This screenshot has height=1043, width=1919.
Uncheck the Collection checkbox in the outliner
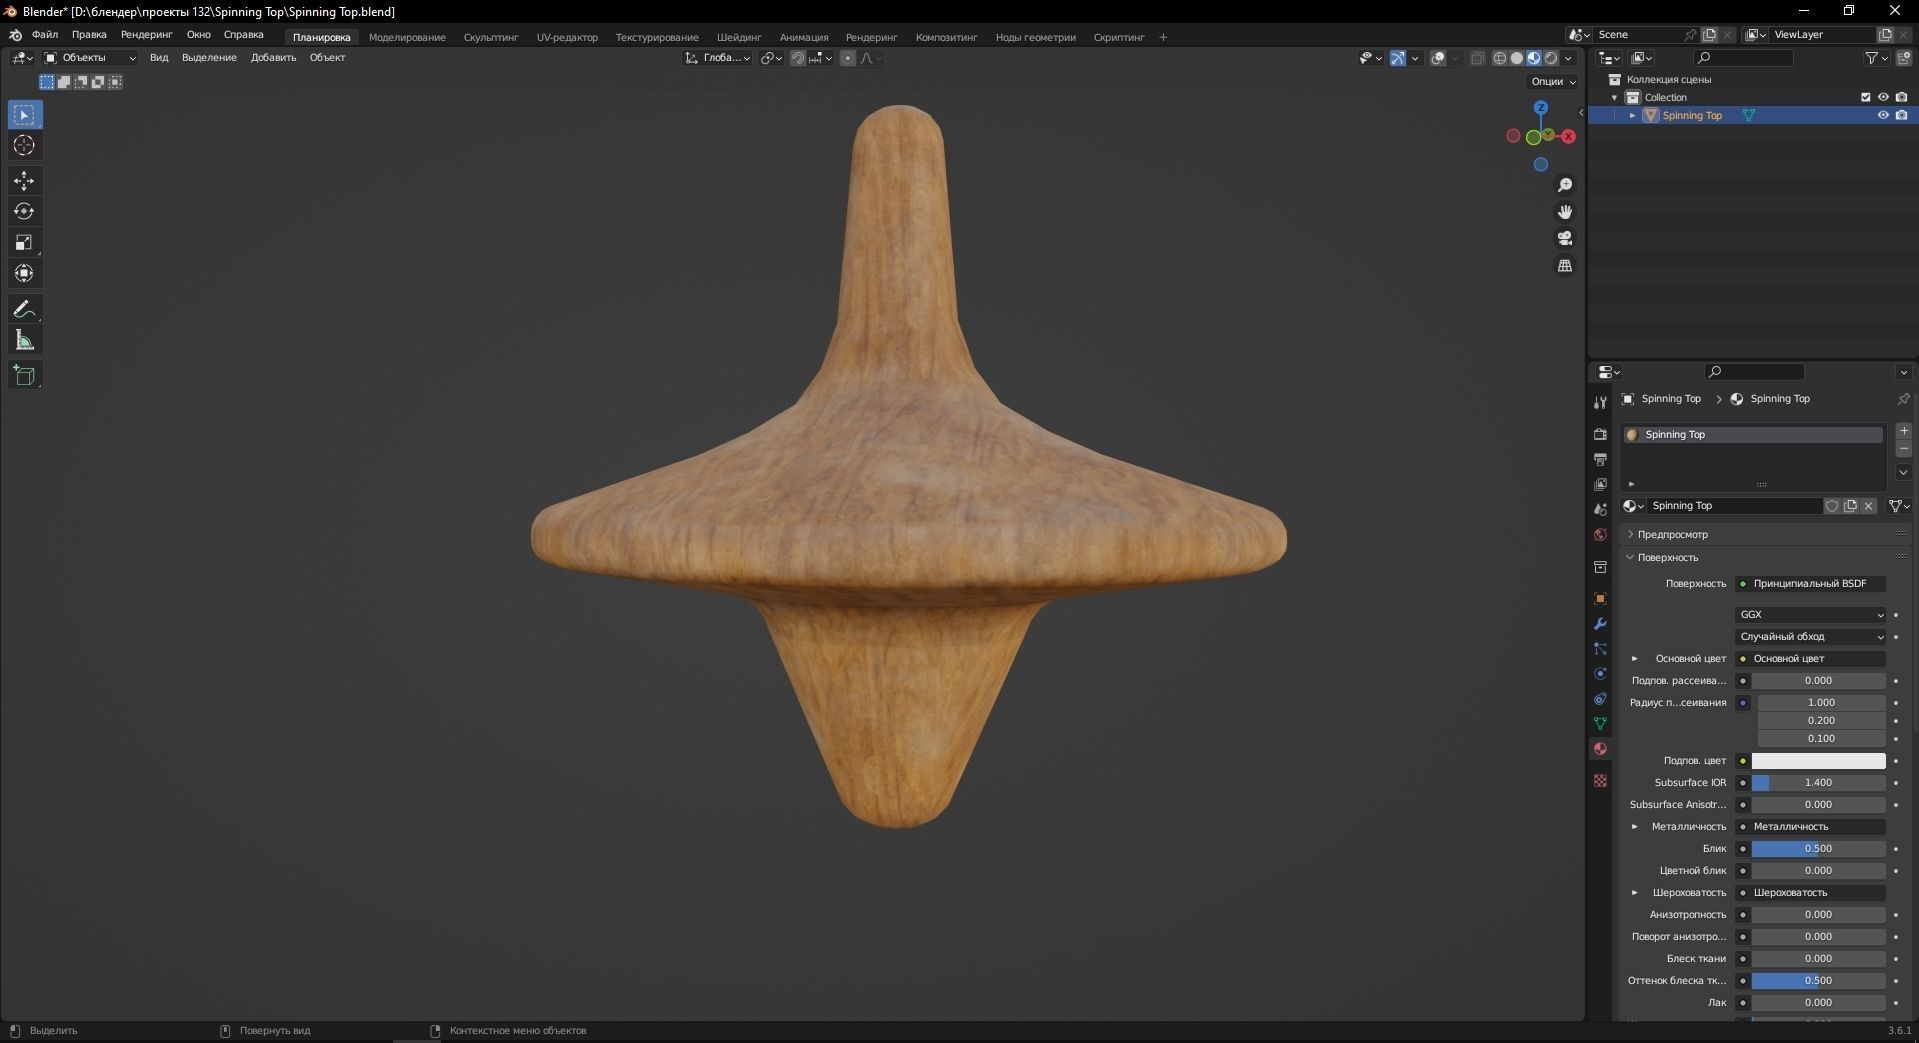1866,97
